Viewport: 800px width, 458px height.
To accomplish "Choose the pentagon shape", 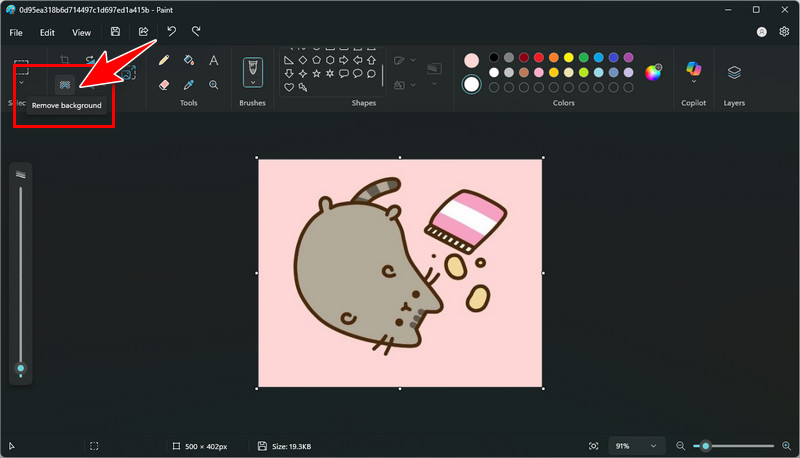I will (316, 60).
